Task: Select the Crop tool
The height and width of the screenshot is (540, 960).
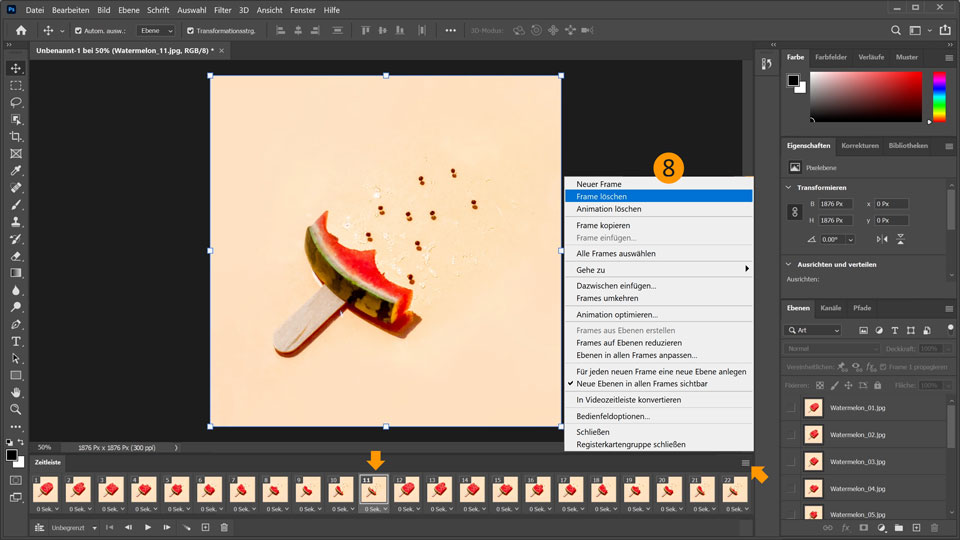Action: (x=16, y=136)
